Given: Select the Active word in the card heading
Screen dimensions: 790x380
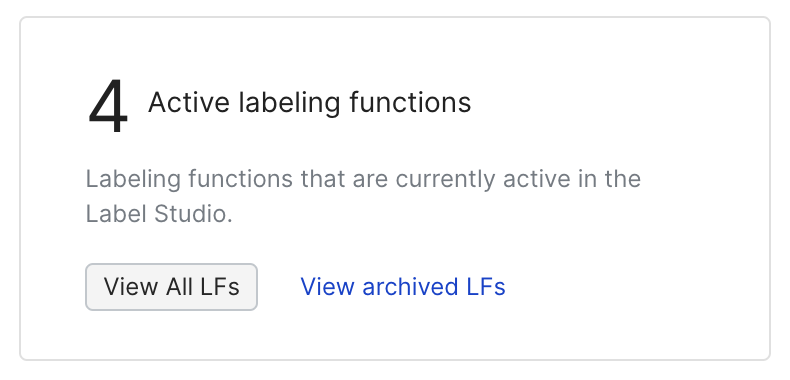Looking at the screenshot, I should (x=189, y=103).
